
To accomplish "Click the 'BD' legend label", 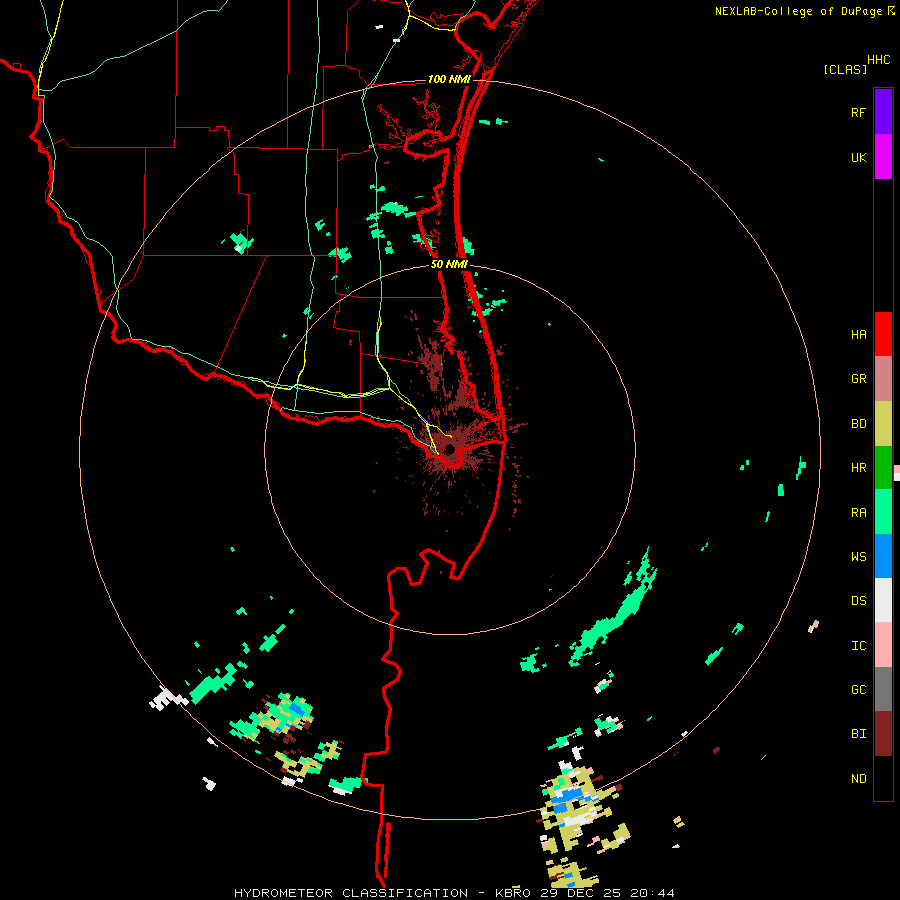I will [x=858, y=424].
